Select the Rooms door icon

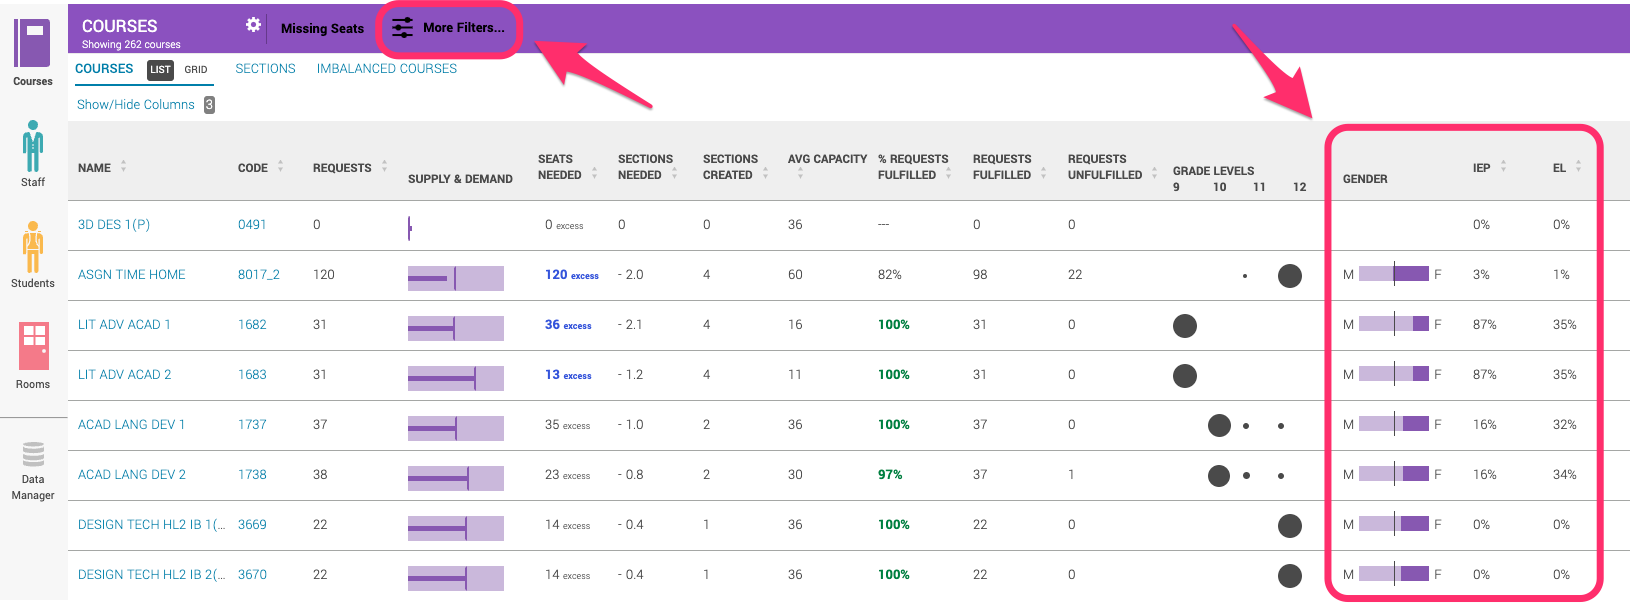pyautogui.click(x=33, y=346)
